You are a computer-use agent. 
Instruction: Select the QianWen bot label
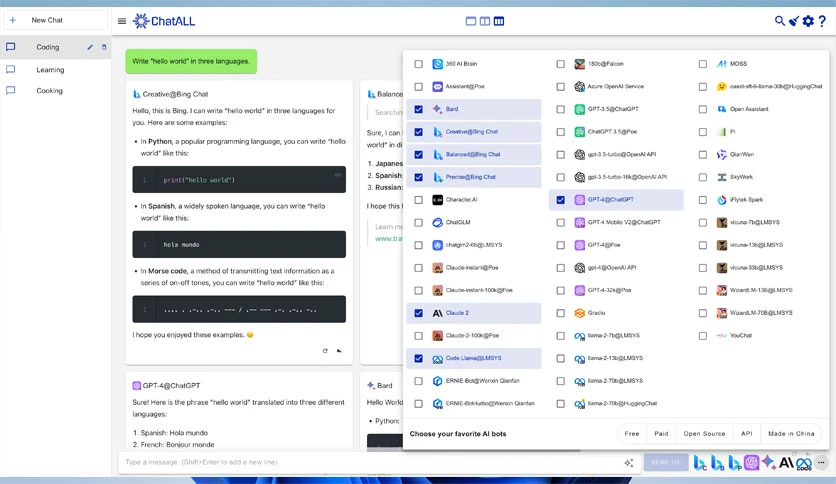click(x=742, y=155)
